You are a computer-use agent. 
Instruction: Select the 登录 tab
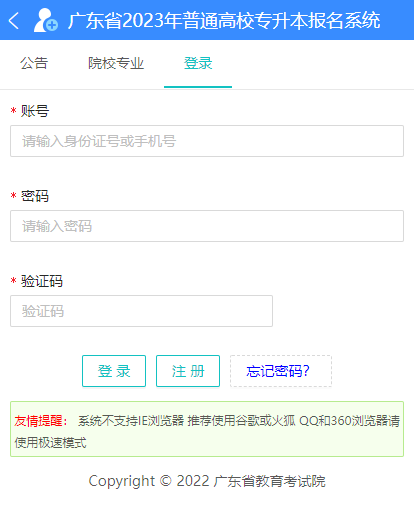click(x=198, y=63)
